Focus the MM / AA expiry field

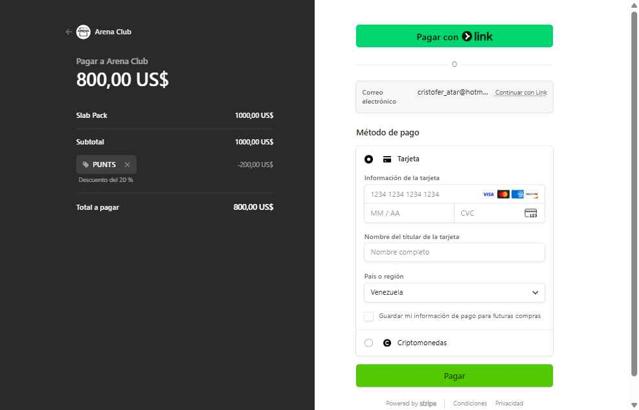(x=409, y=213)
